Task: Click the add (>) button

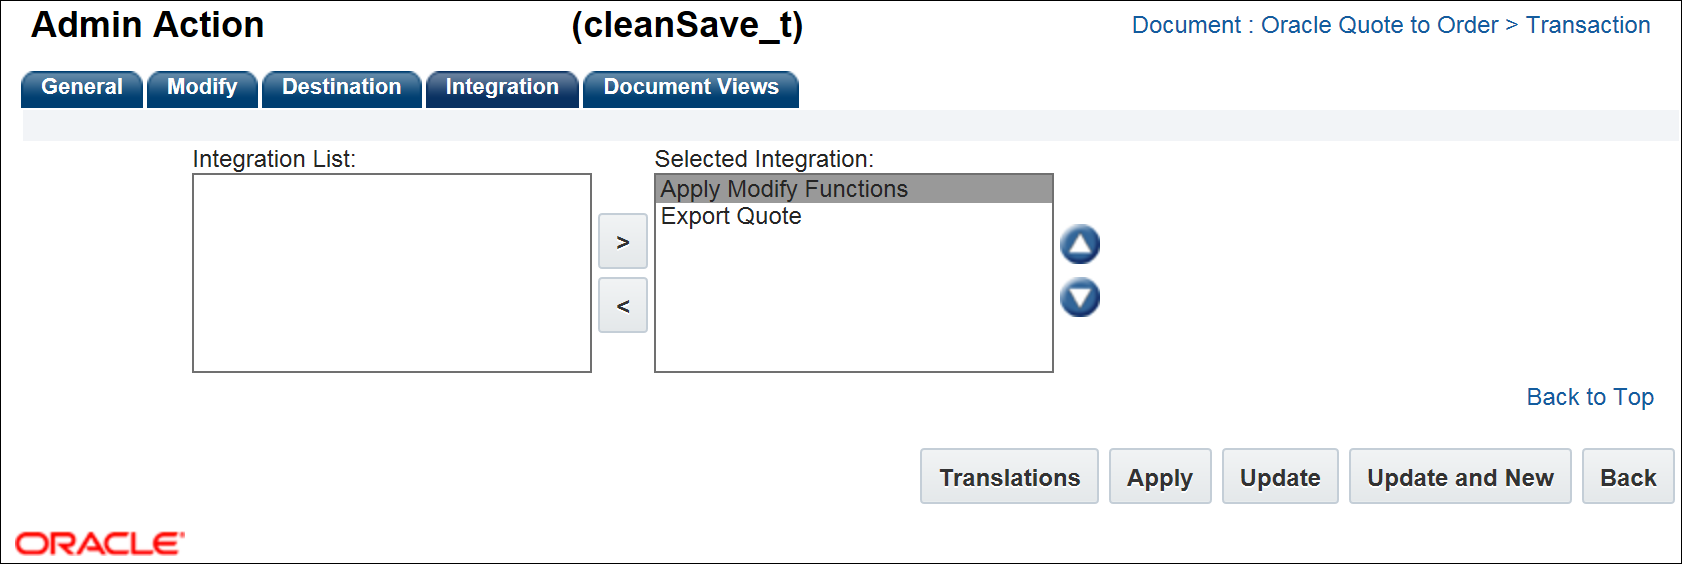Action: (622, 242)
